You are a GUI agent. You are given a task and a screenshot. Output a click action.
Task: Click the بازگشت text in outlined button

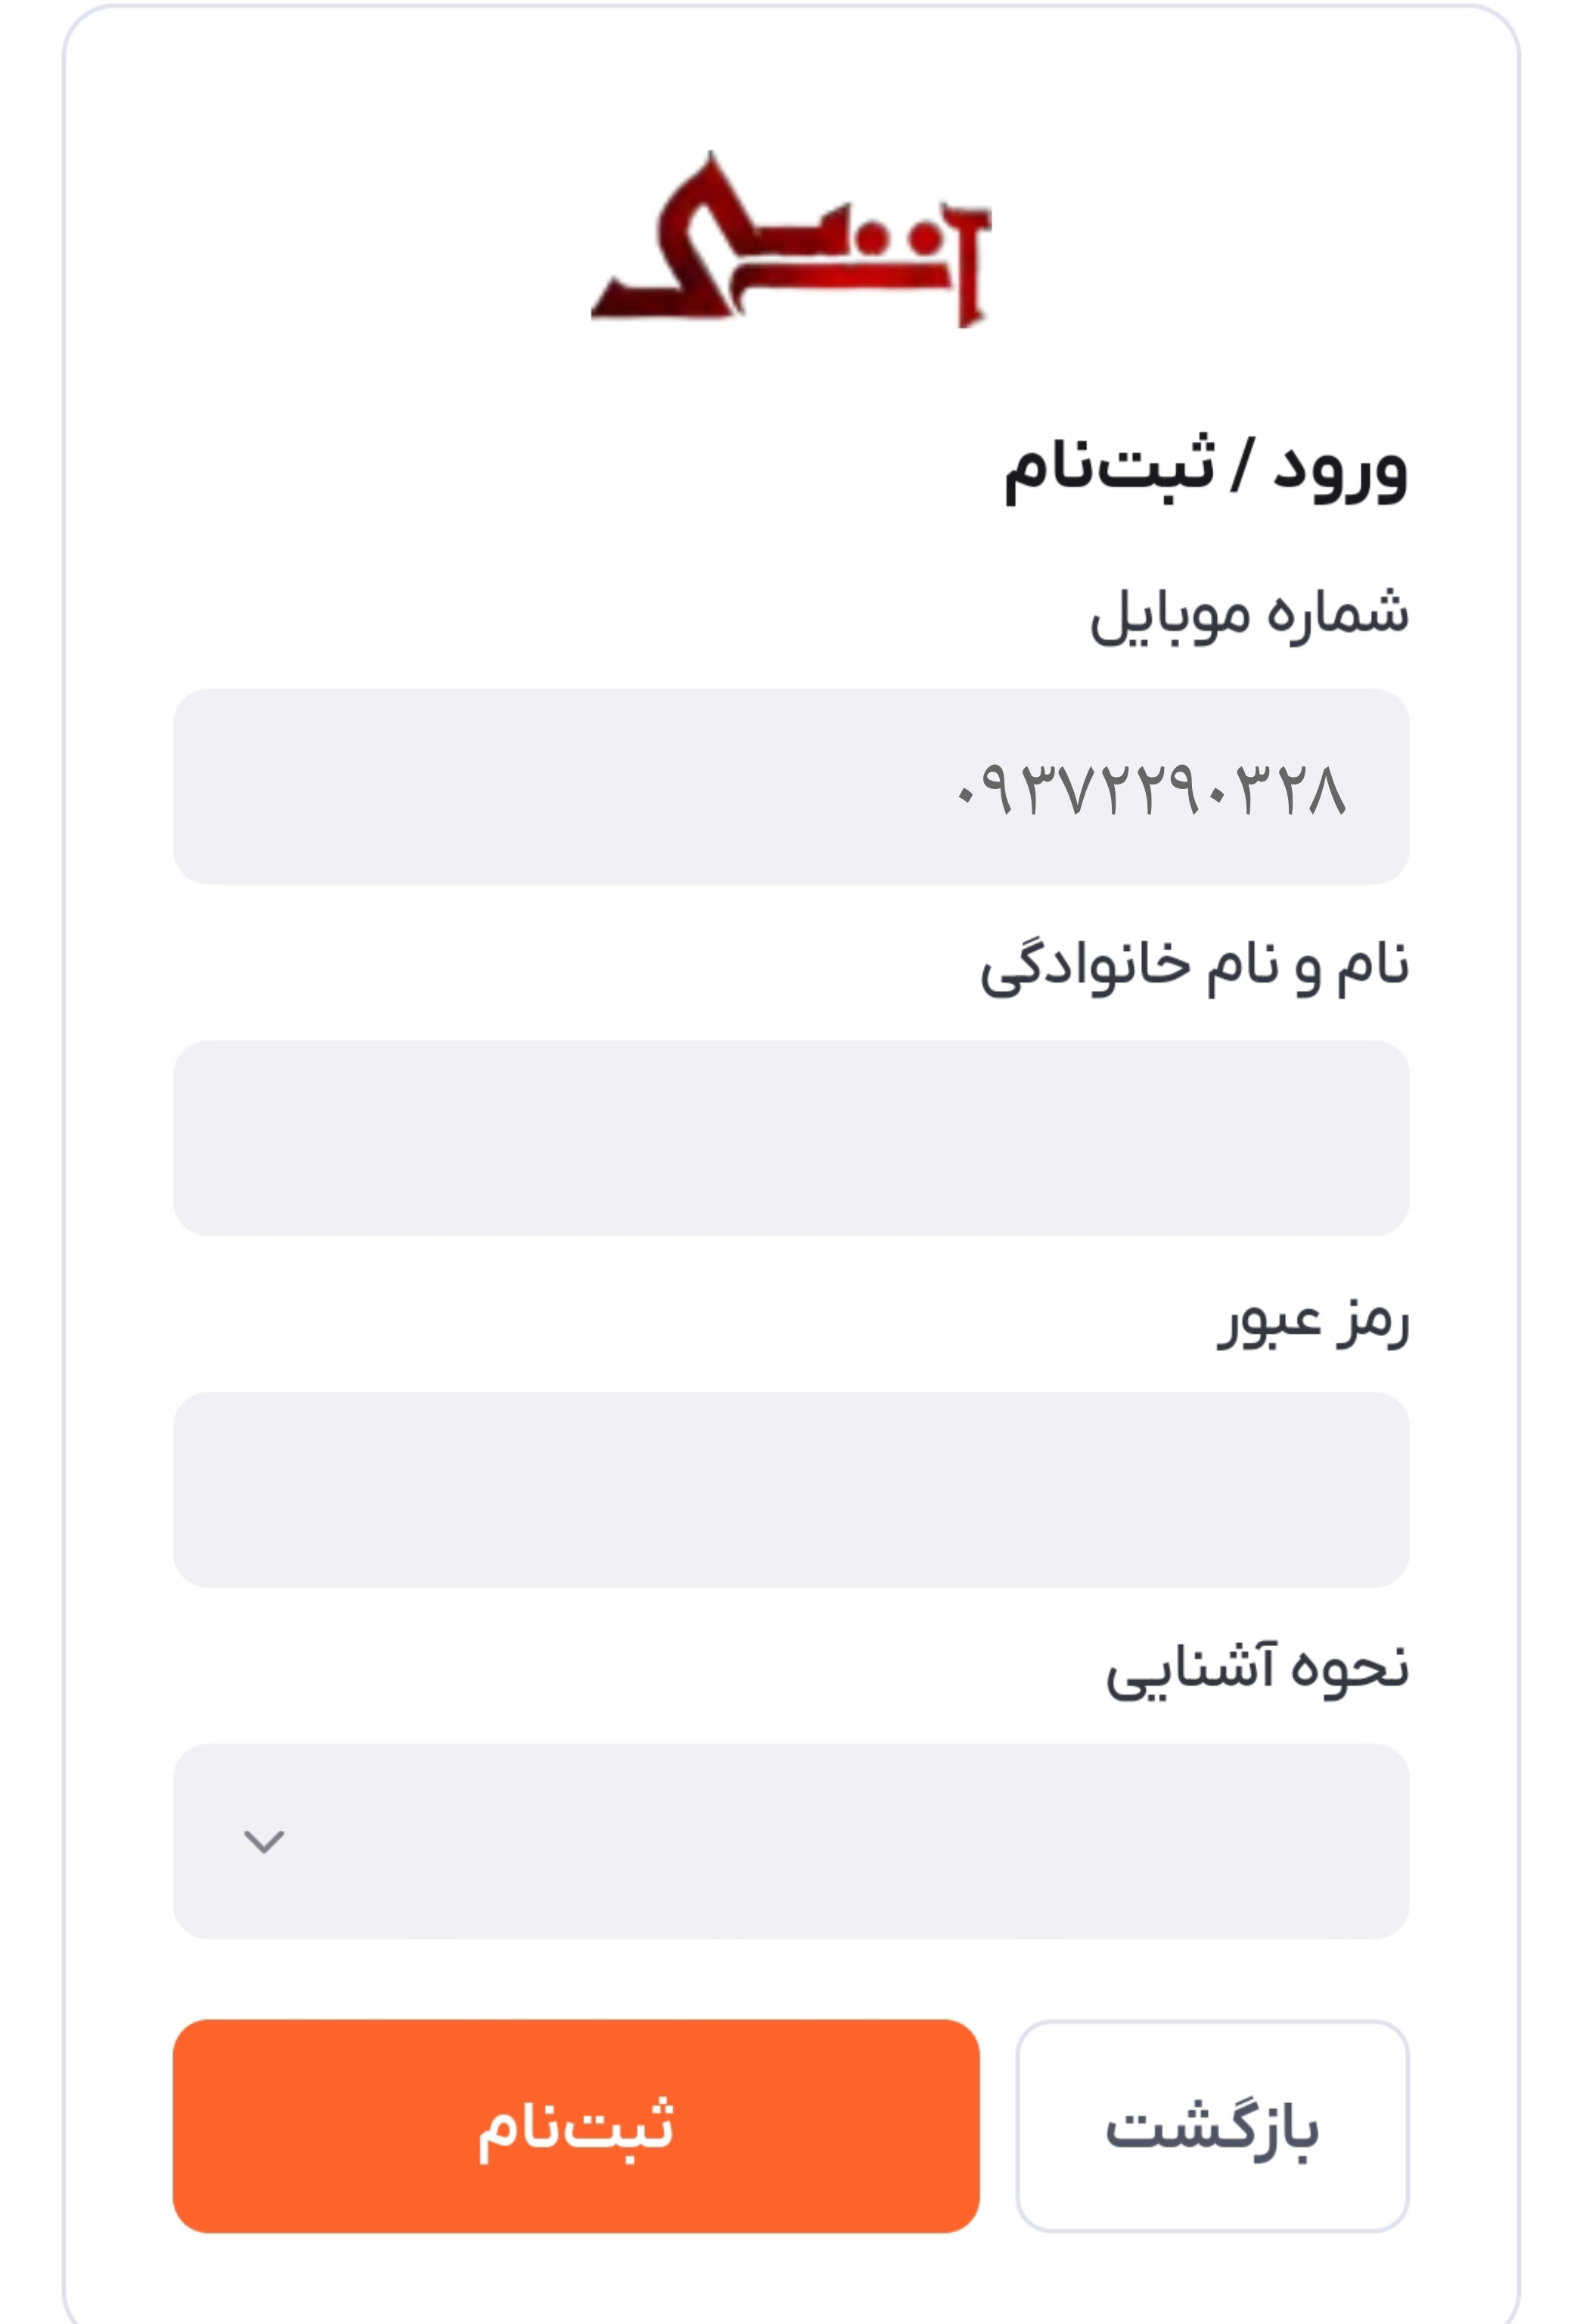1212,2129
